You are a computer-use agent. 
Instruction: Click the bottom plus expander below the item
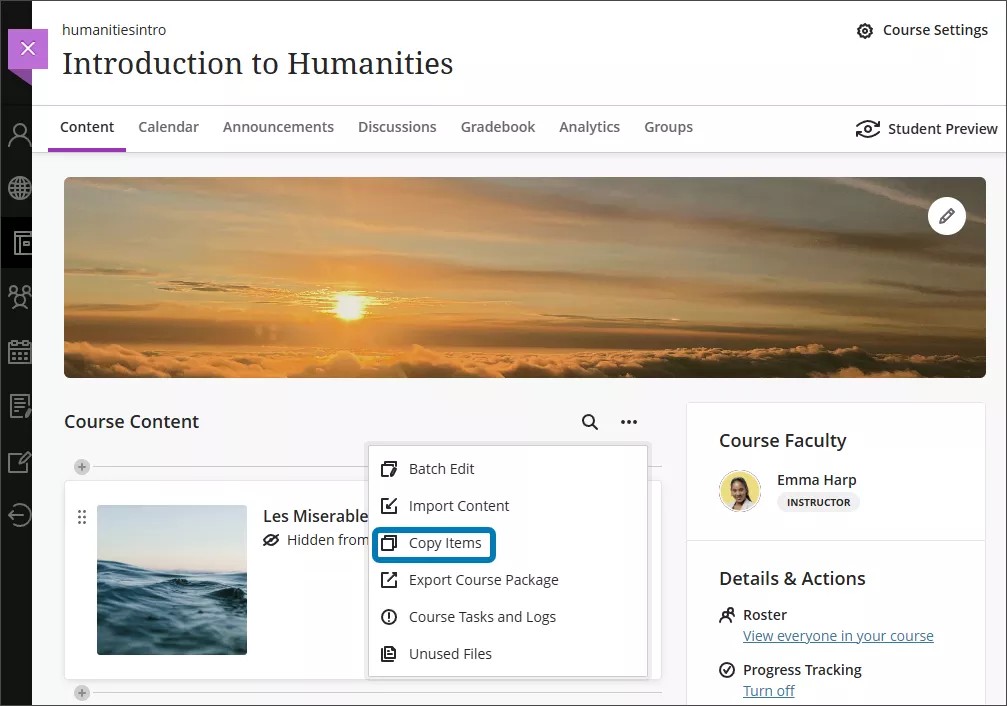click(x=81, y=692)
